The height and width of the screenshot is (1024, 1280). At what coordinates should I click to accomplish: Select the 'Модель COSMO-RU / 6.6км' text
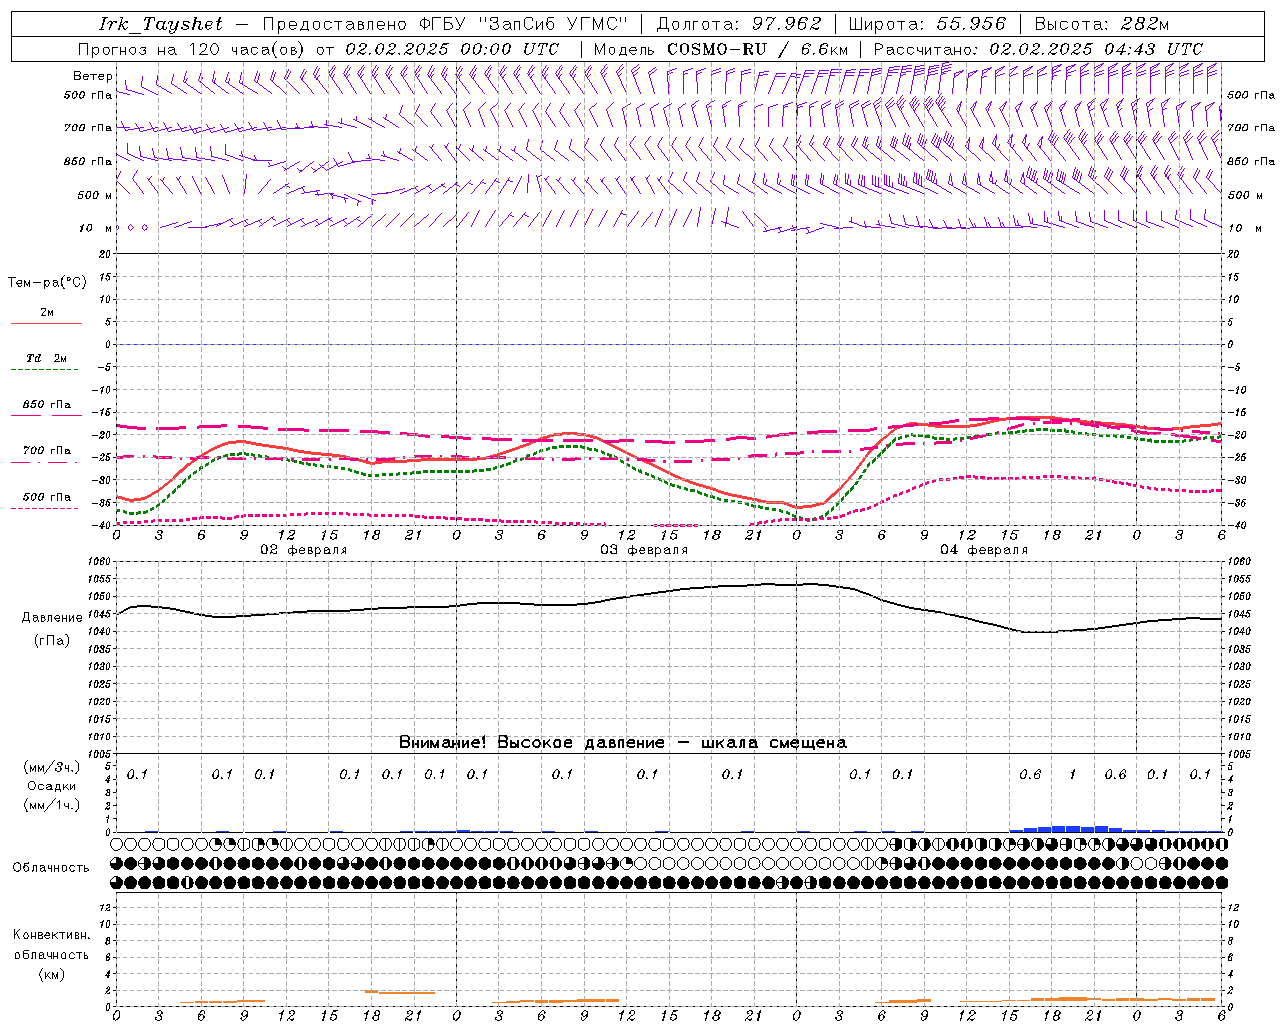720,49
